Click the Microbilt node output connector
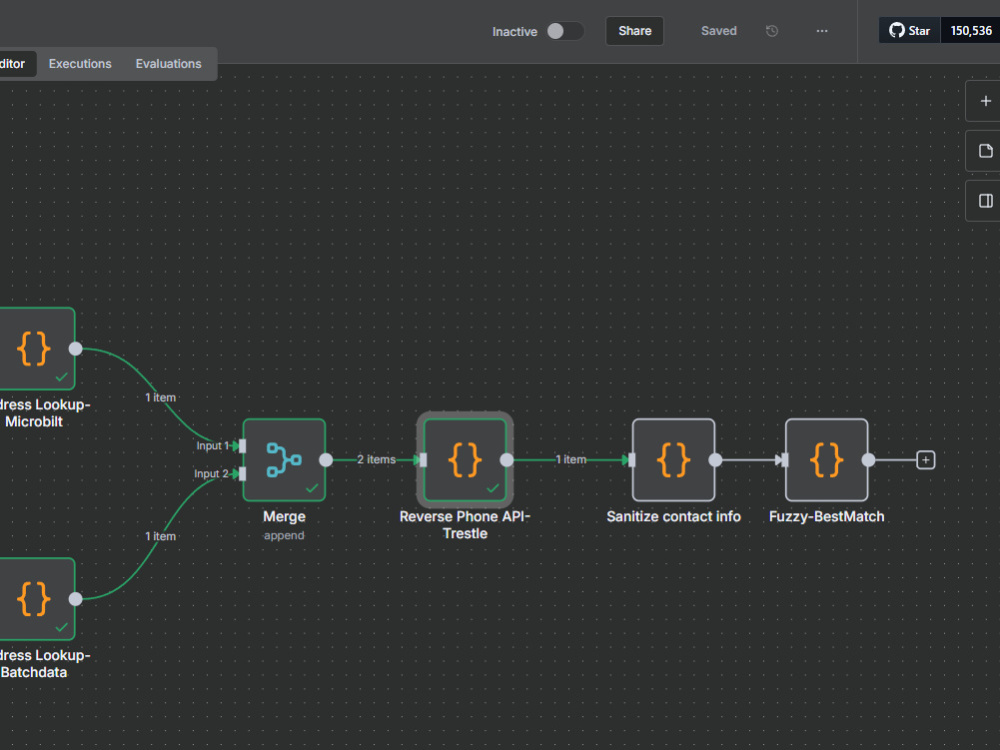The image size is (1000, 750). click(x=76, y=349)
